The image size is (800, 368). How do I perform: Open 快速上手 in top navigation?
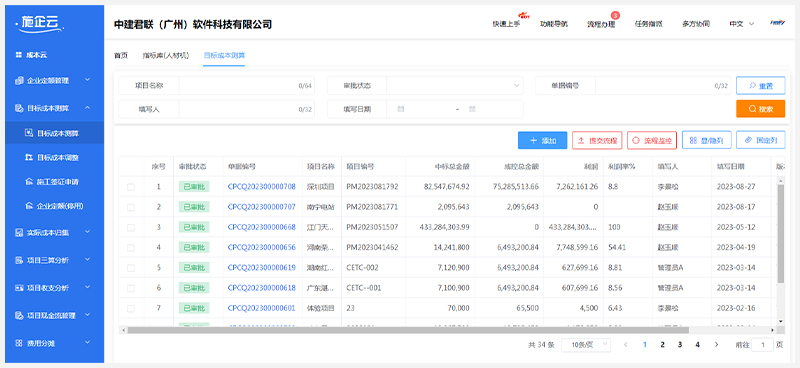[x=506, y=24]
